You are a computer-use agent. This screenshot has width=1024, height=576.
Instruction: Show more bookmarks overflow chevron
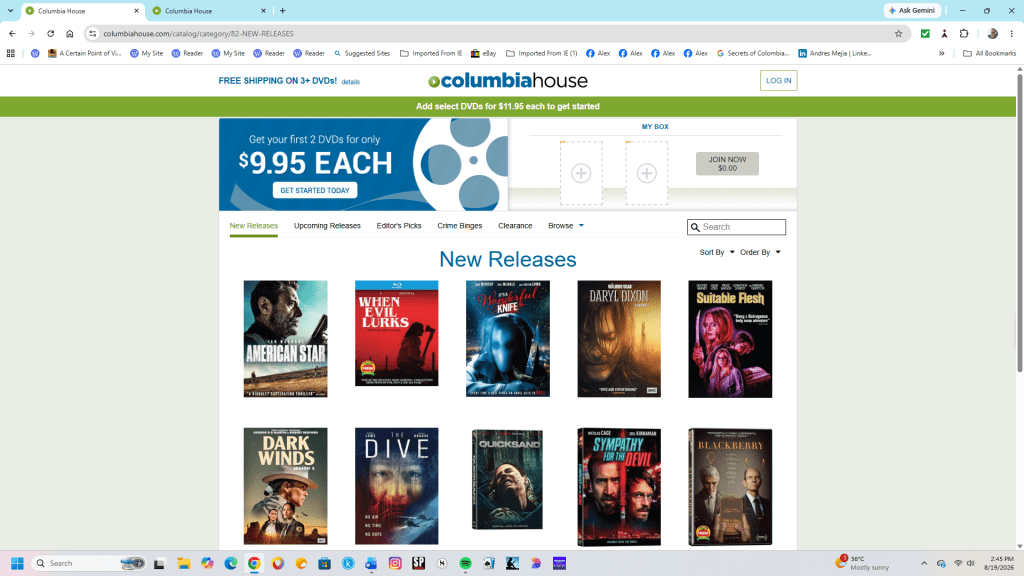942,53
